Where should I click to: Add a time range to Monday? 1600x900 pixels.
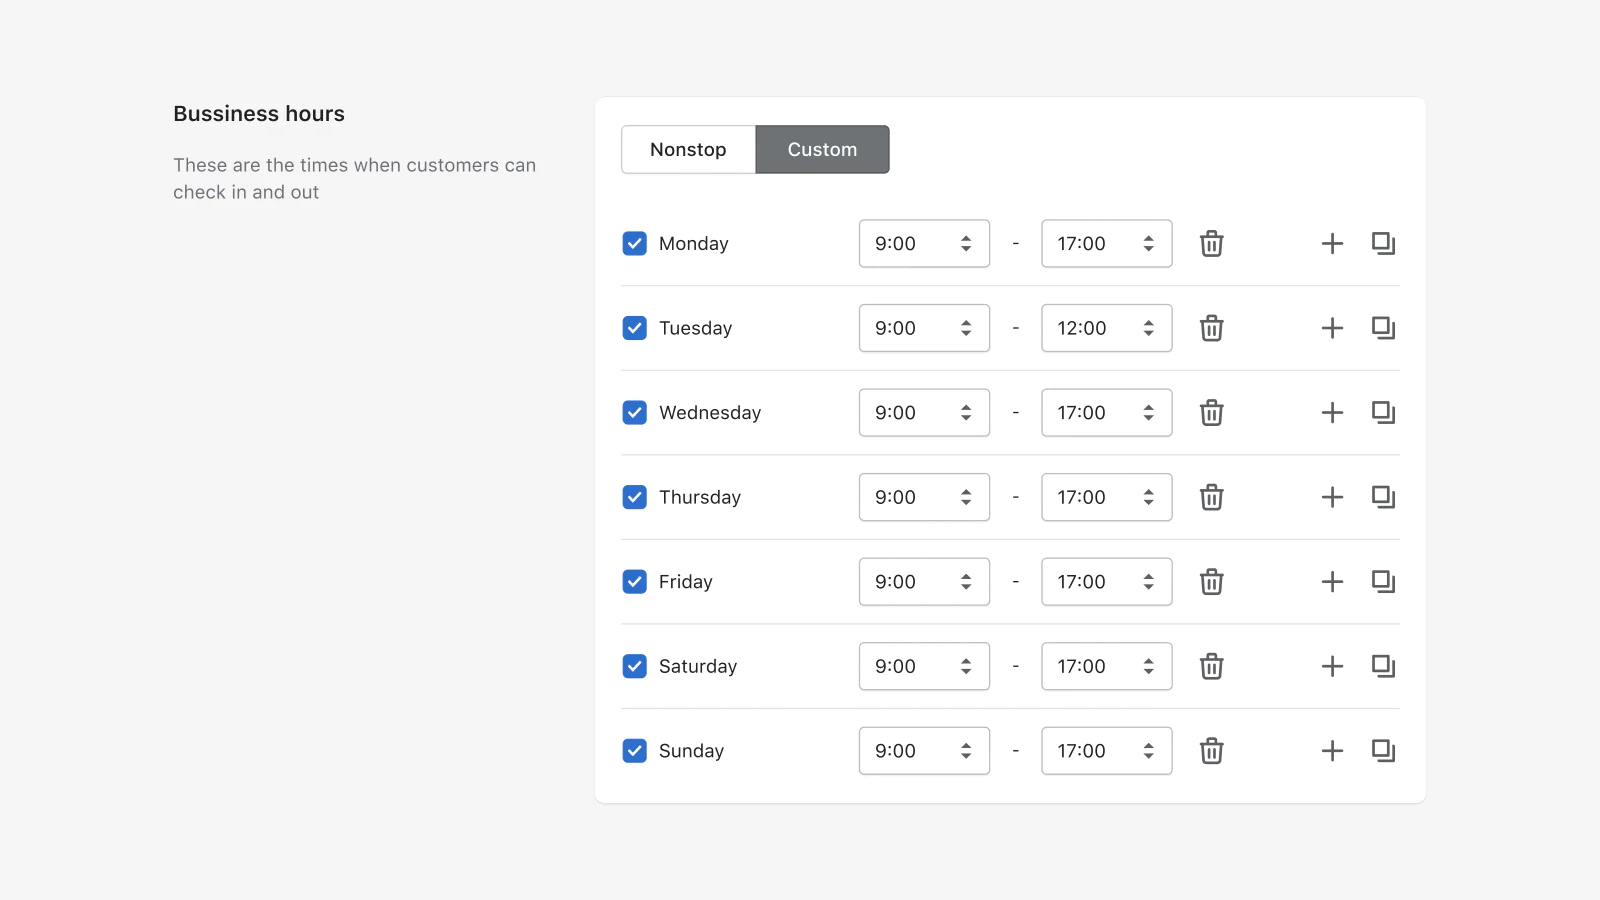point(1332,244)
